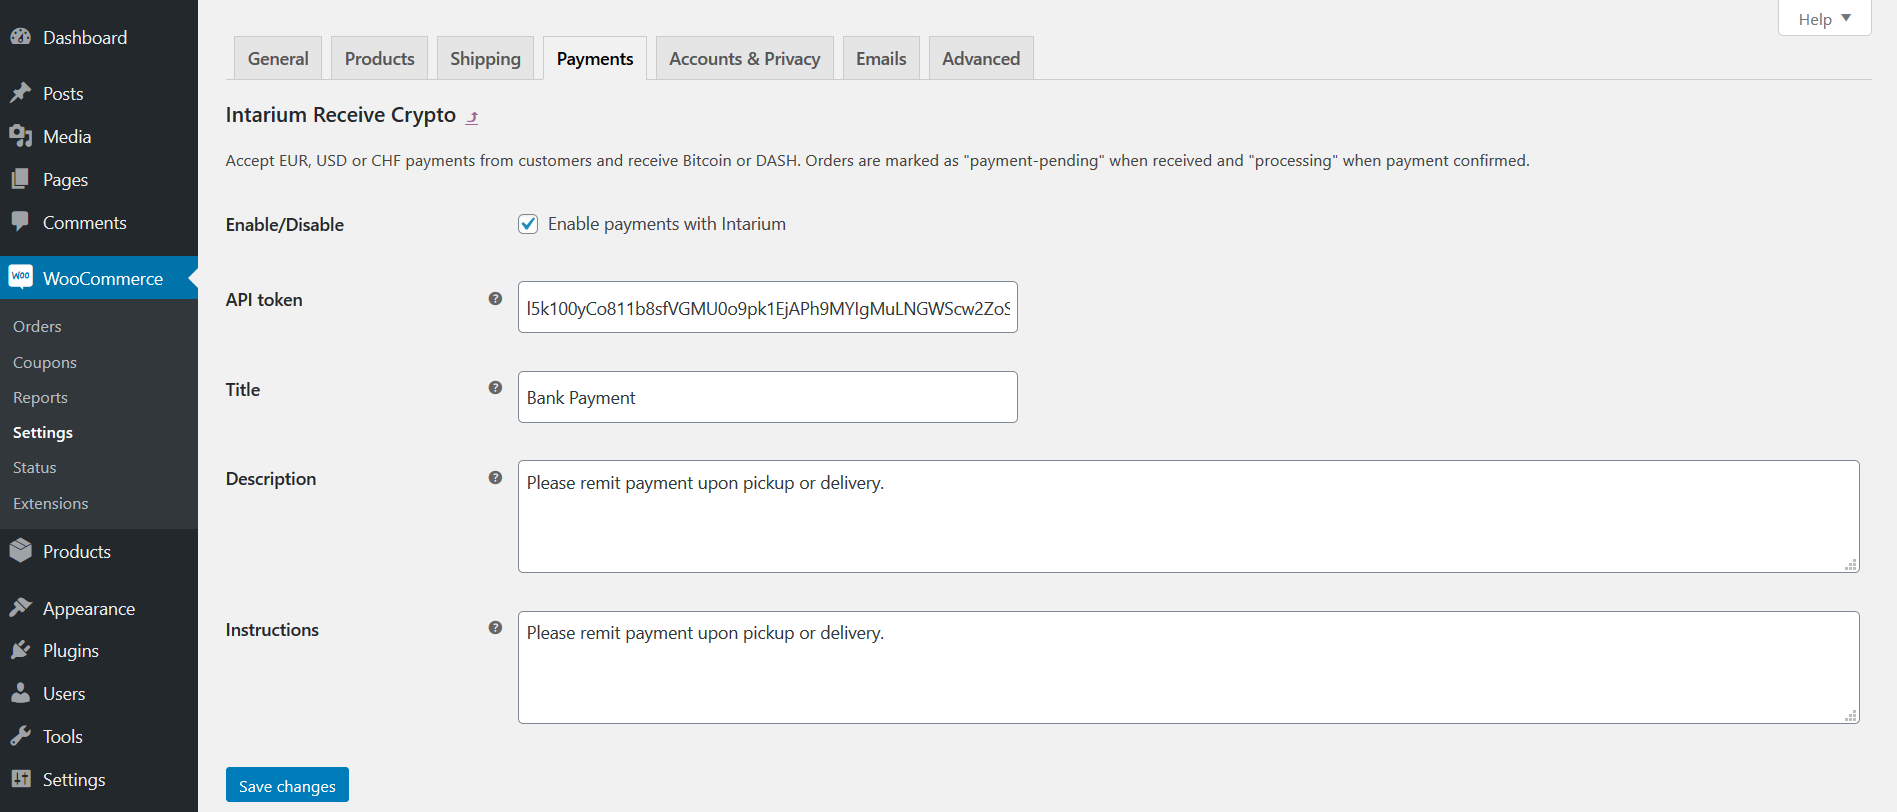Click the Comments bubble icon
Screen dimensions: 1897x812
20,222
